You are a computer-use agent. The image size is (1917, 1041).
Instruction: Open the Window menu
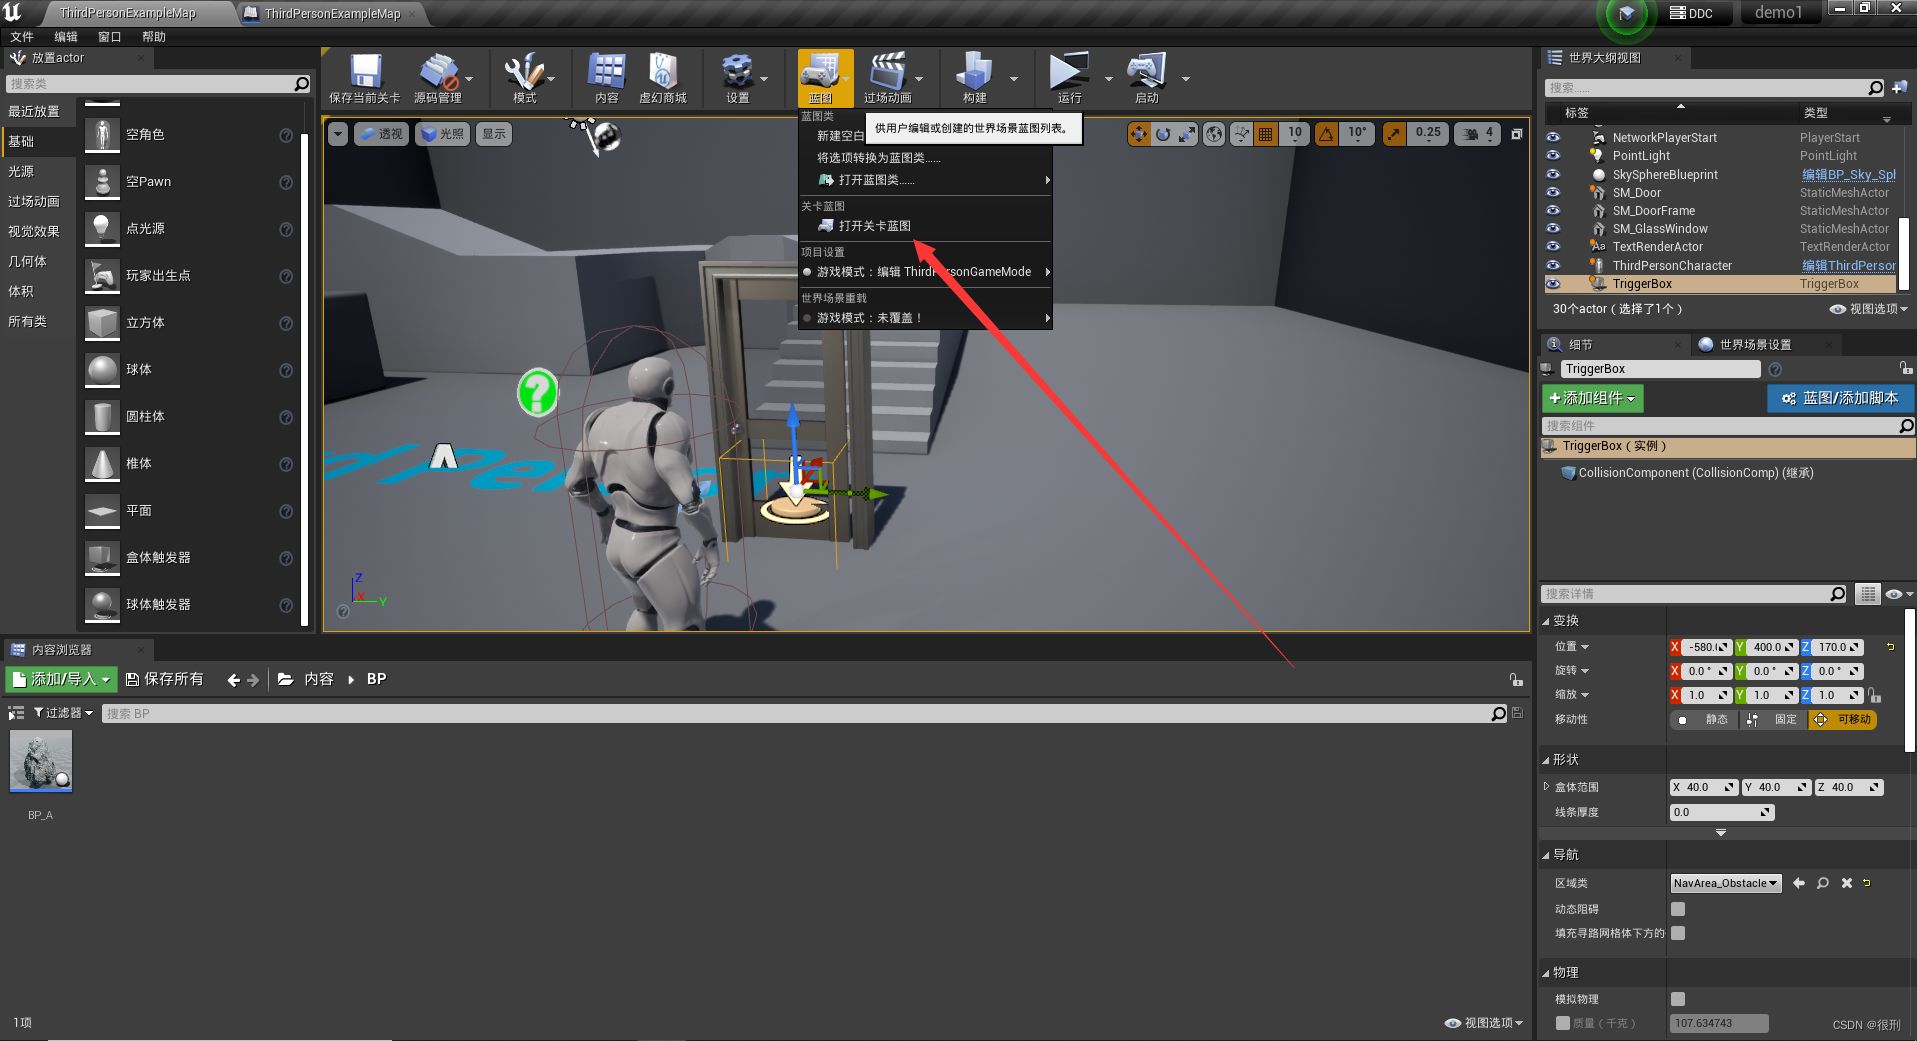coord(110,37)
